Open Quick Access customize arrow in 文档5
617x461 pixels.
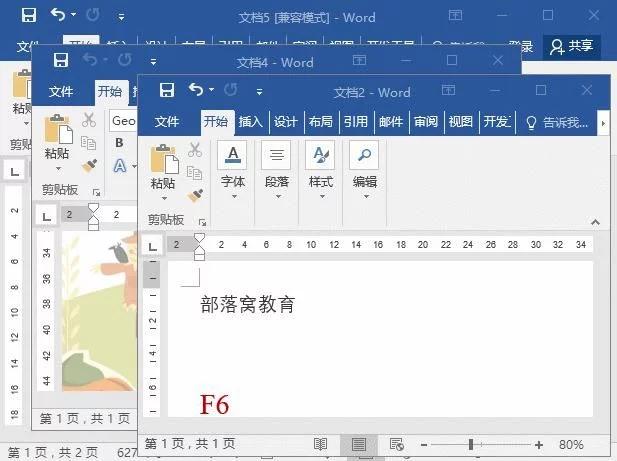tap(122, 17)
